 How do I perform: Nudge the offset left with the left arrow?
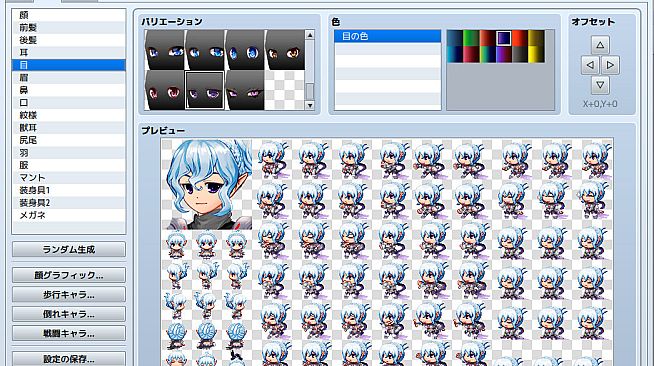click(x=590, y=65)
